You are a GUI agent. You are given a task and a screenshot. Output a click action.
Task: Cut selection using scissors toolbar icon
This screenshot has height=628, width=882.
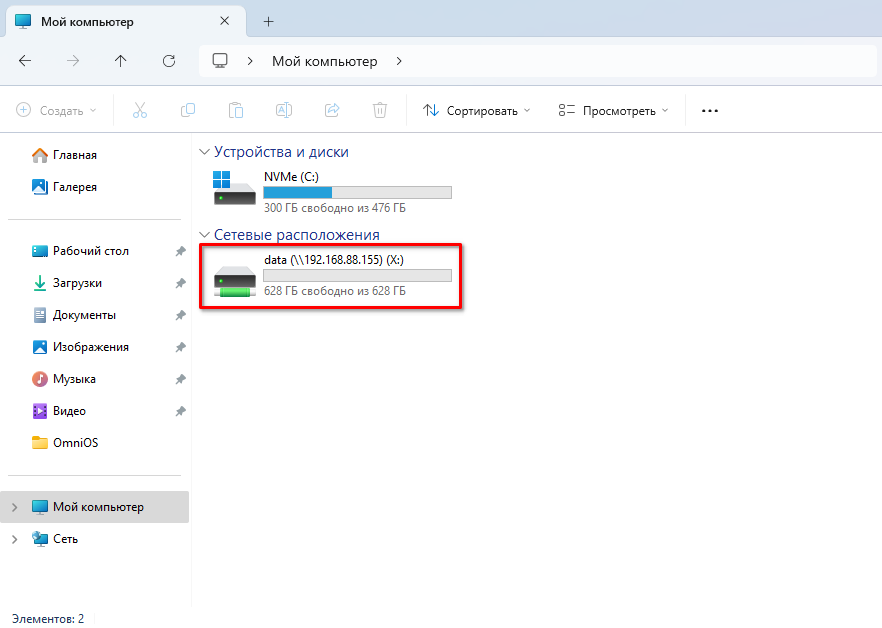point(140,110)
